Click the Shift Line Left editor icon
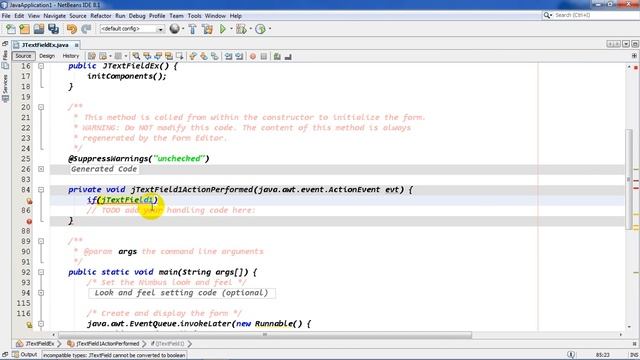The height and width of the screenshot is (360, 640). tap(228, 56)
